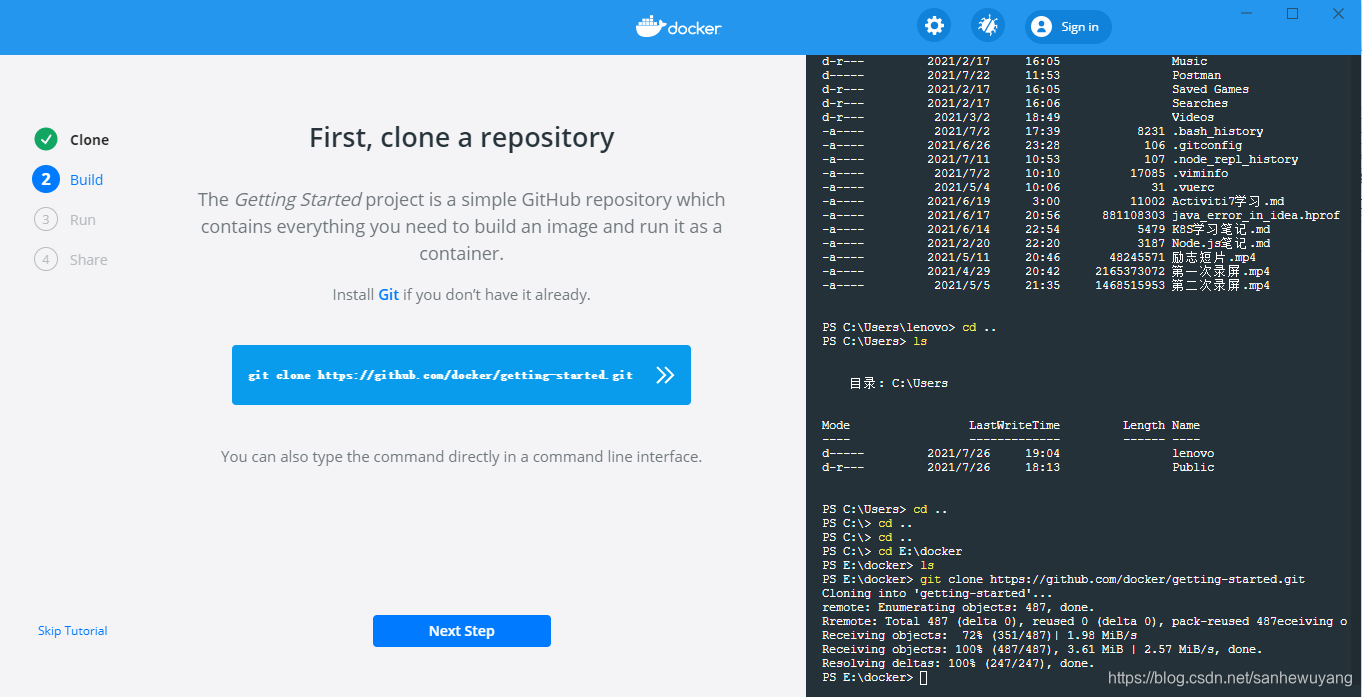Click 'Public' directory name in terminal

coord(1193,467)
